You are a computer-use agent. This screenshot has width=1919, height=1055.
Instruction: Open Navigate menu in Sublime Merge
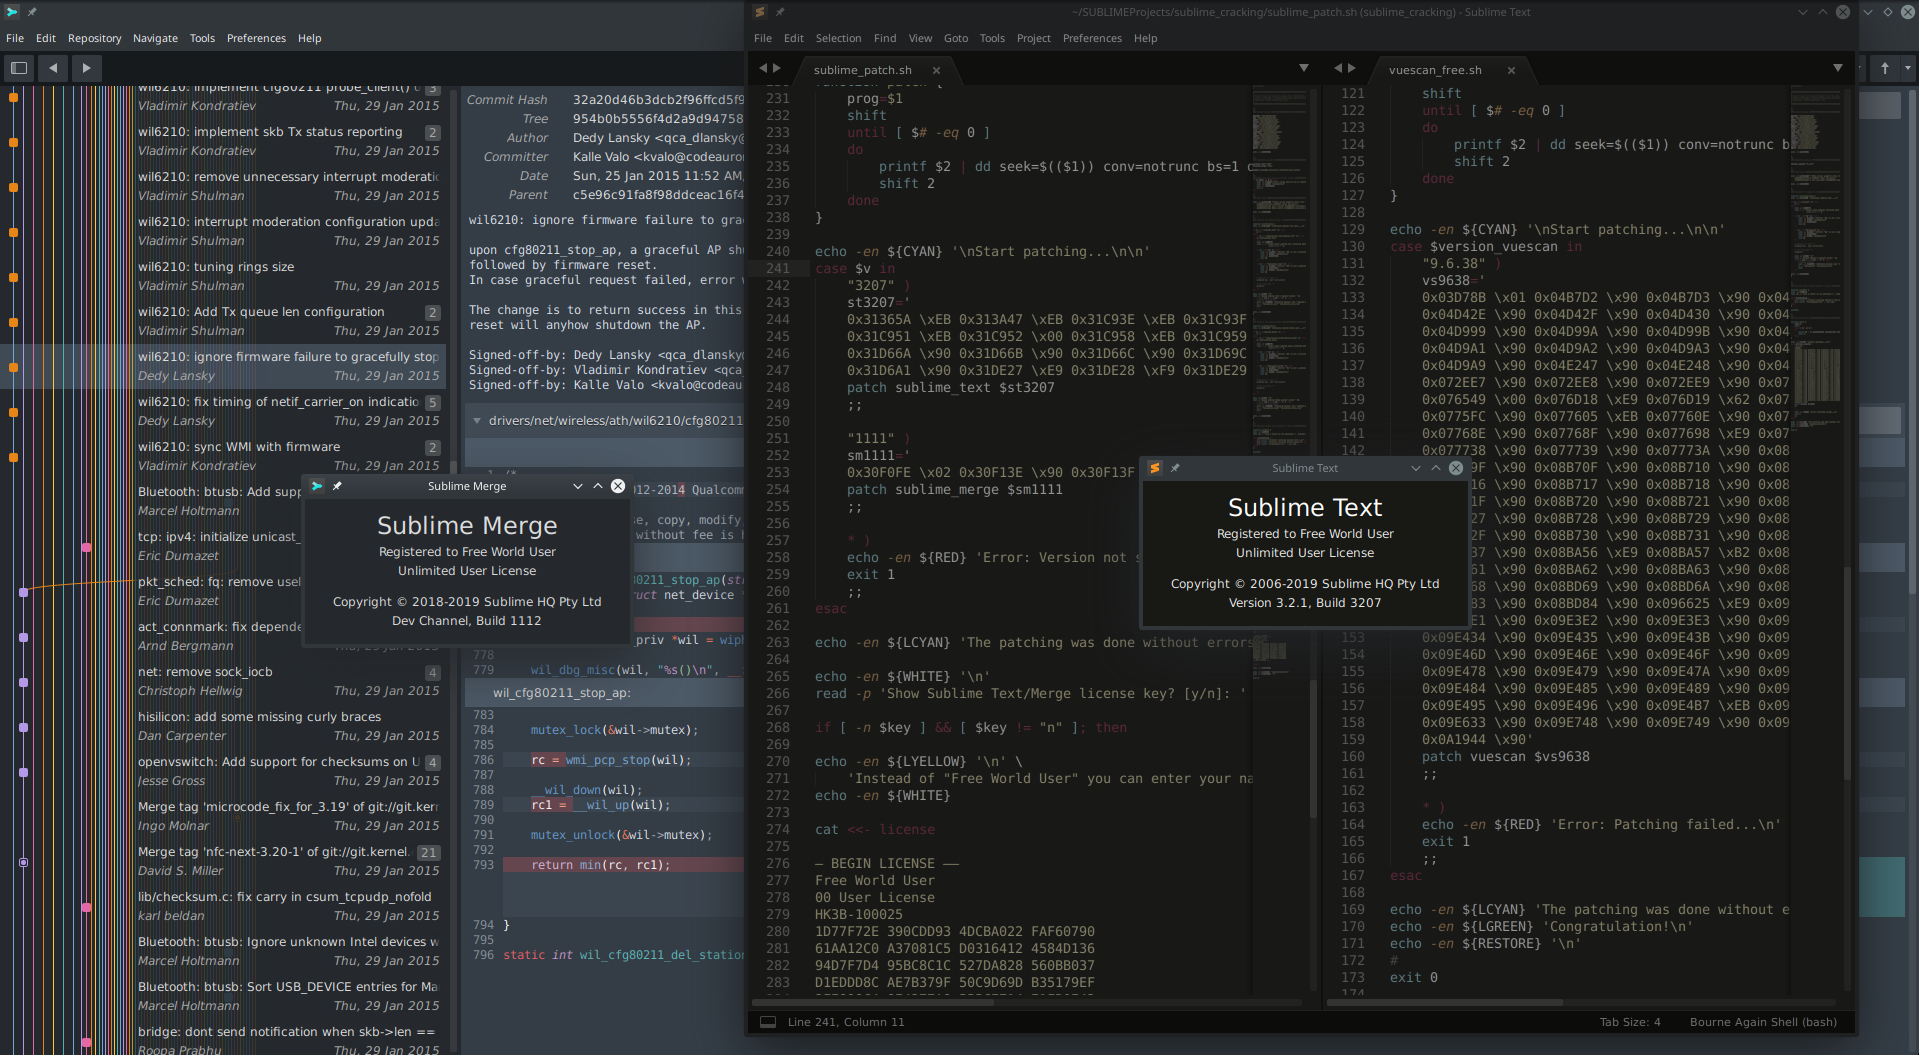click(155, 38)
